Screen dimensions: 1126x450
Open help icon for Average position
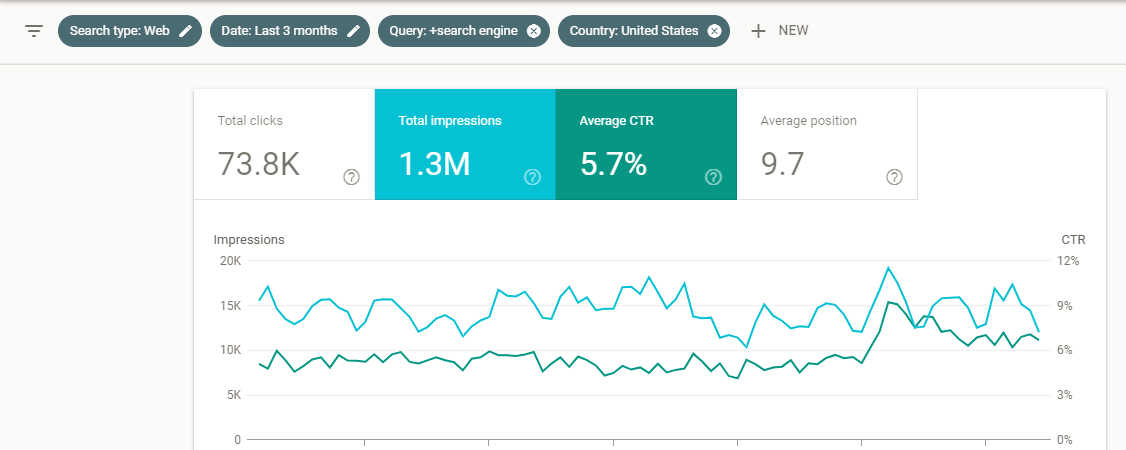point(894,177)
